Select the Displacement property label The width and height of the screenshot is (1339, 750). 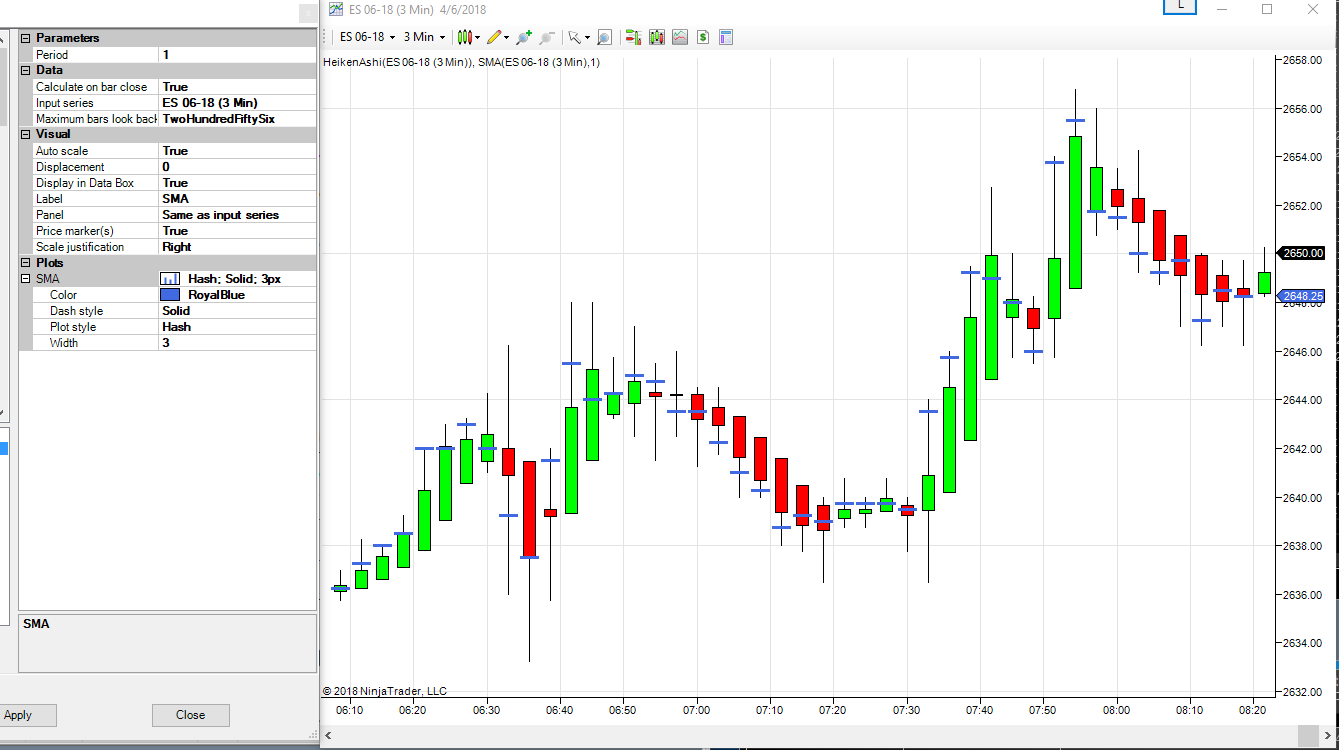pos(70,167)
